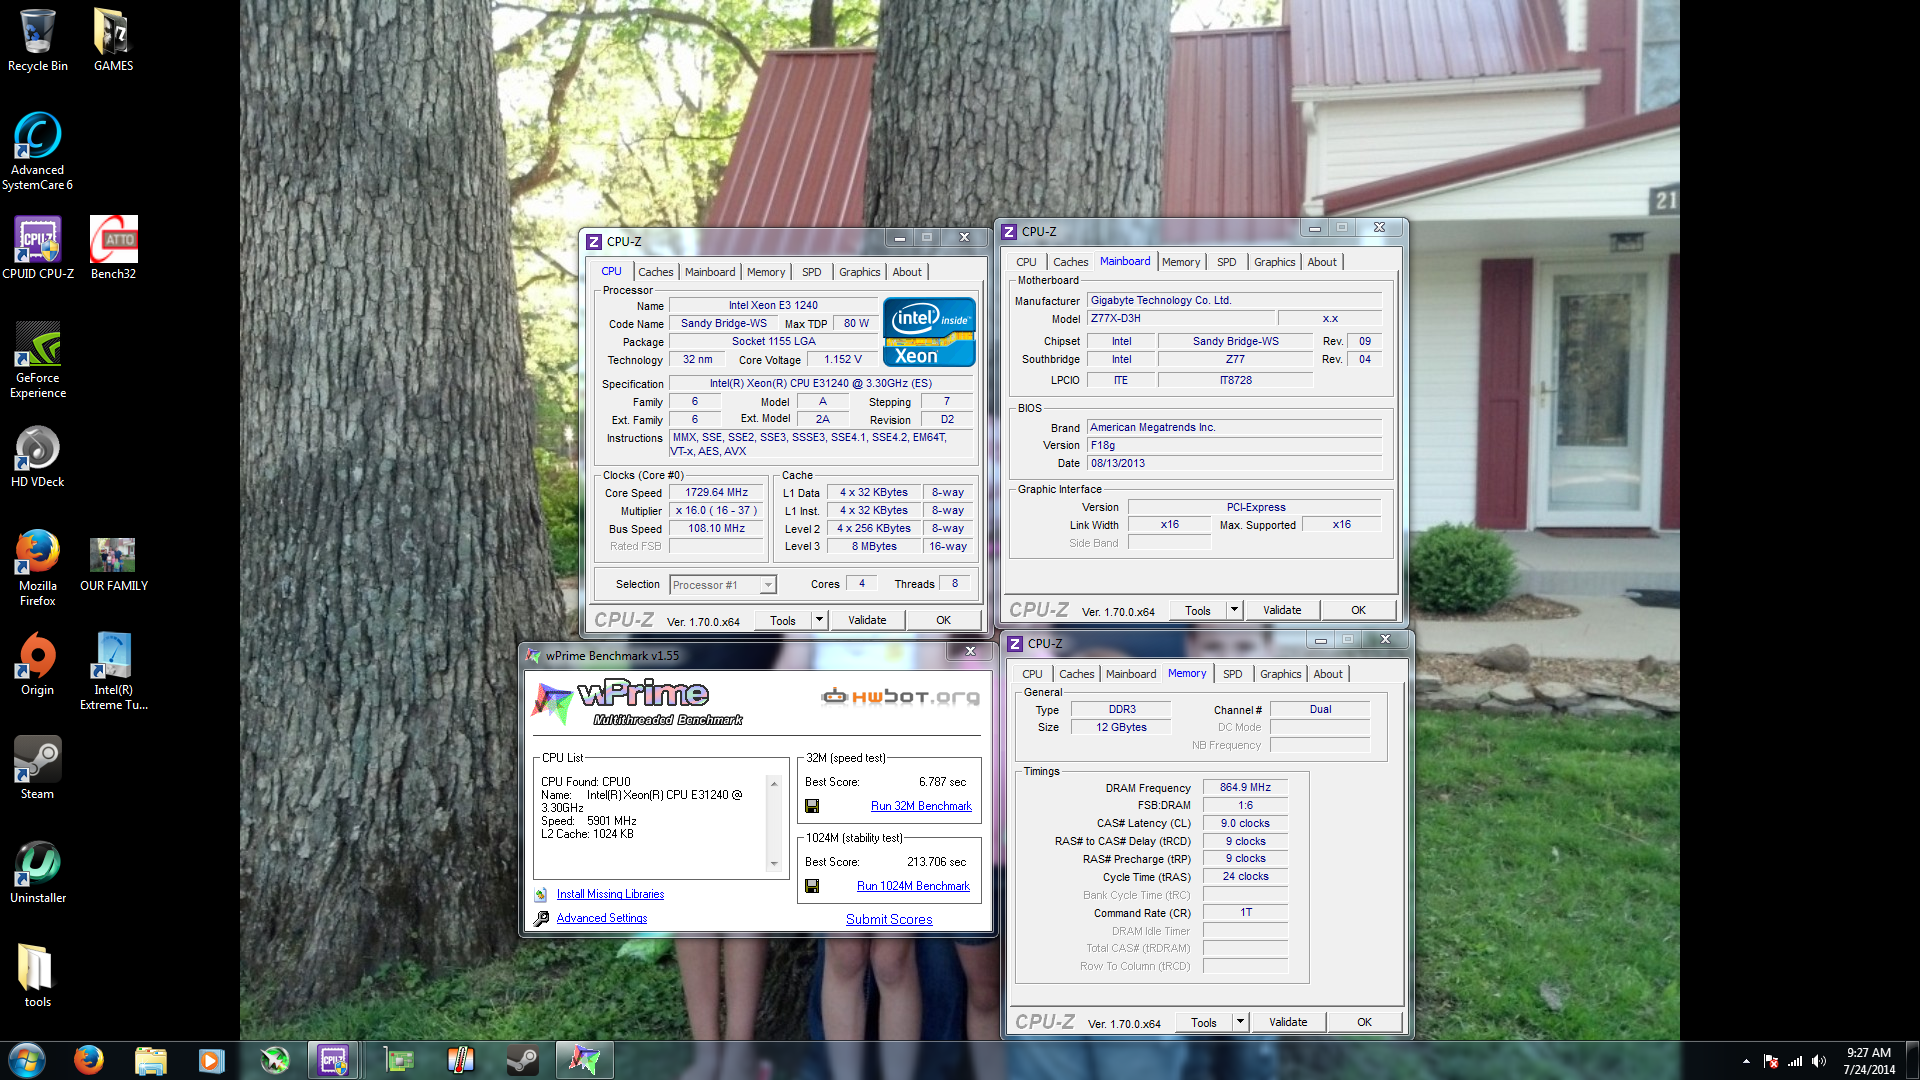The height and width of the screenshot is (1080, 1920).
Task: Switch to Mainboard tab in CPU window
Action: point(710,272)
